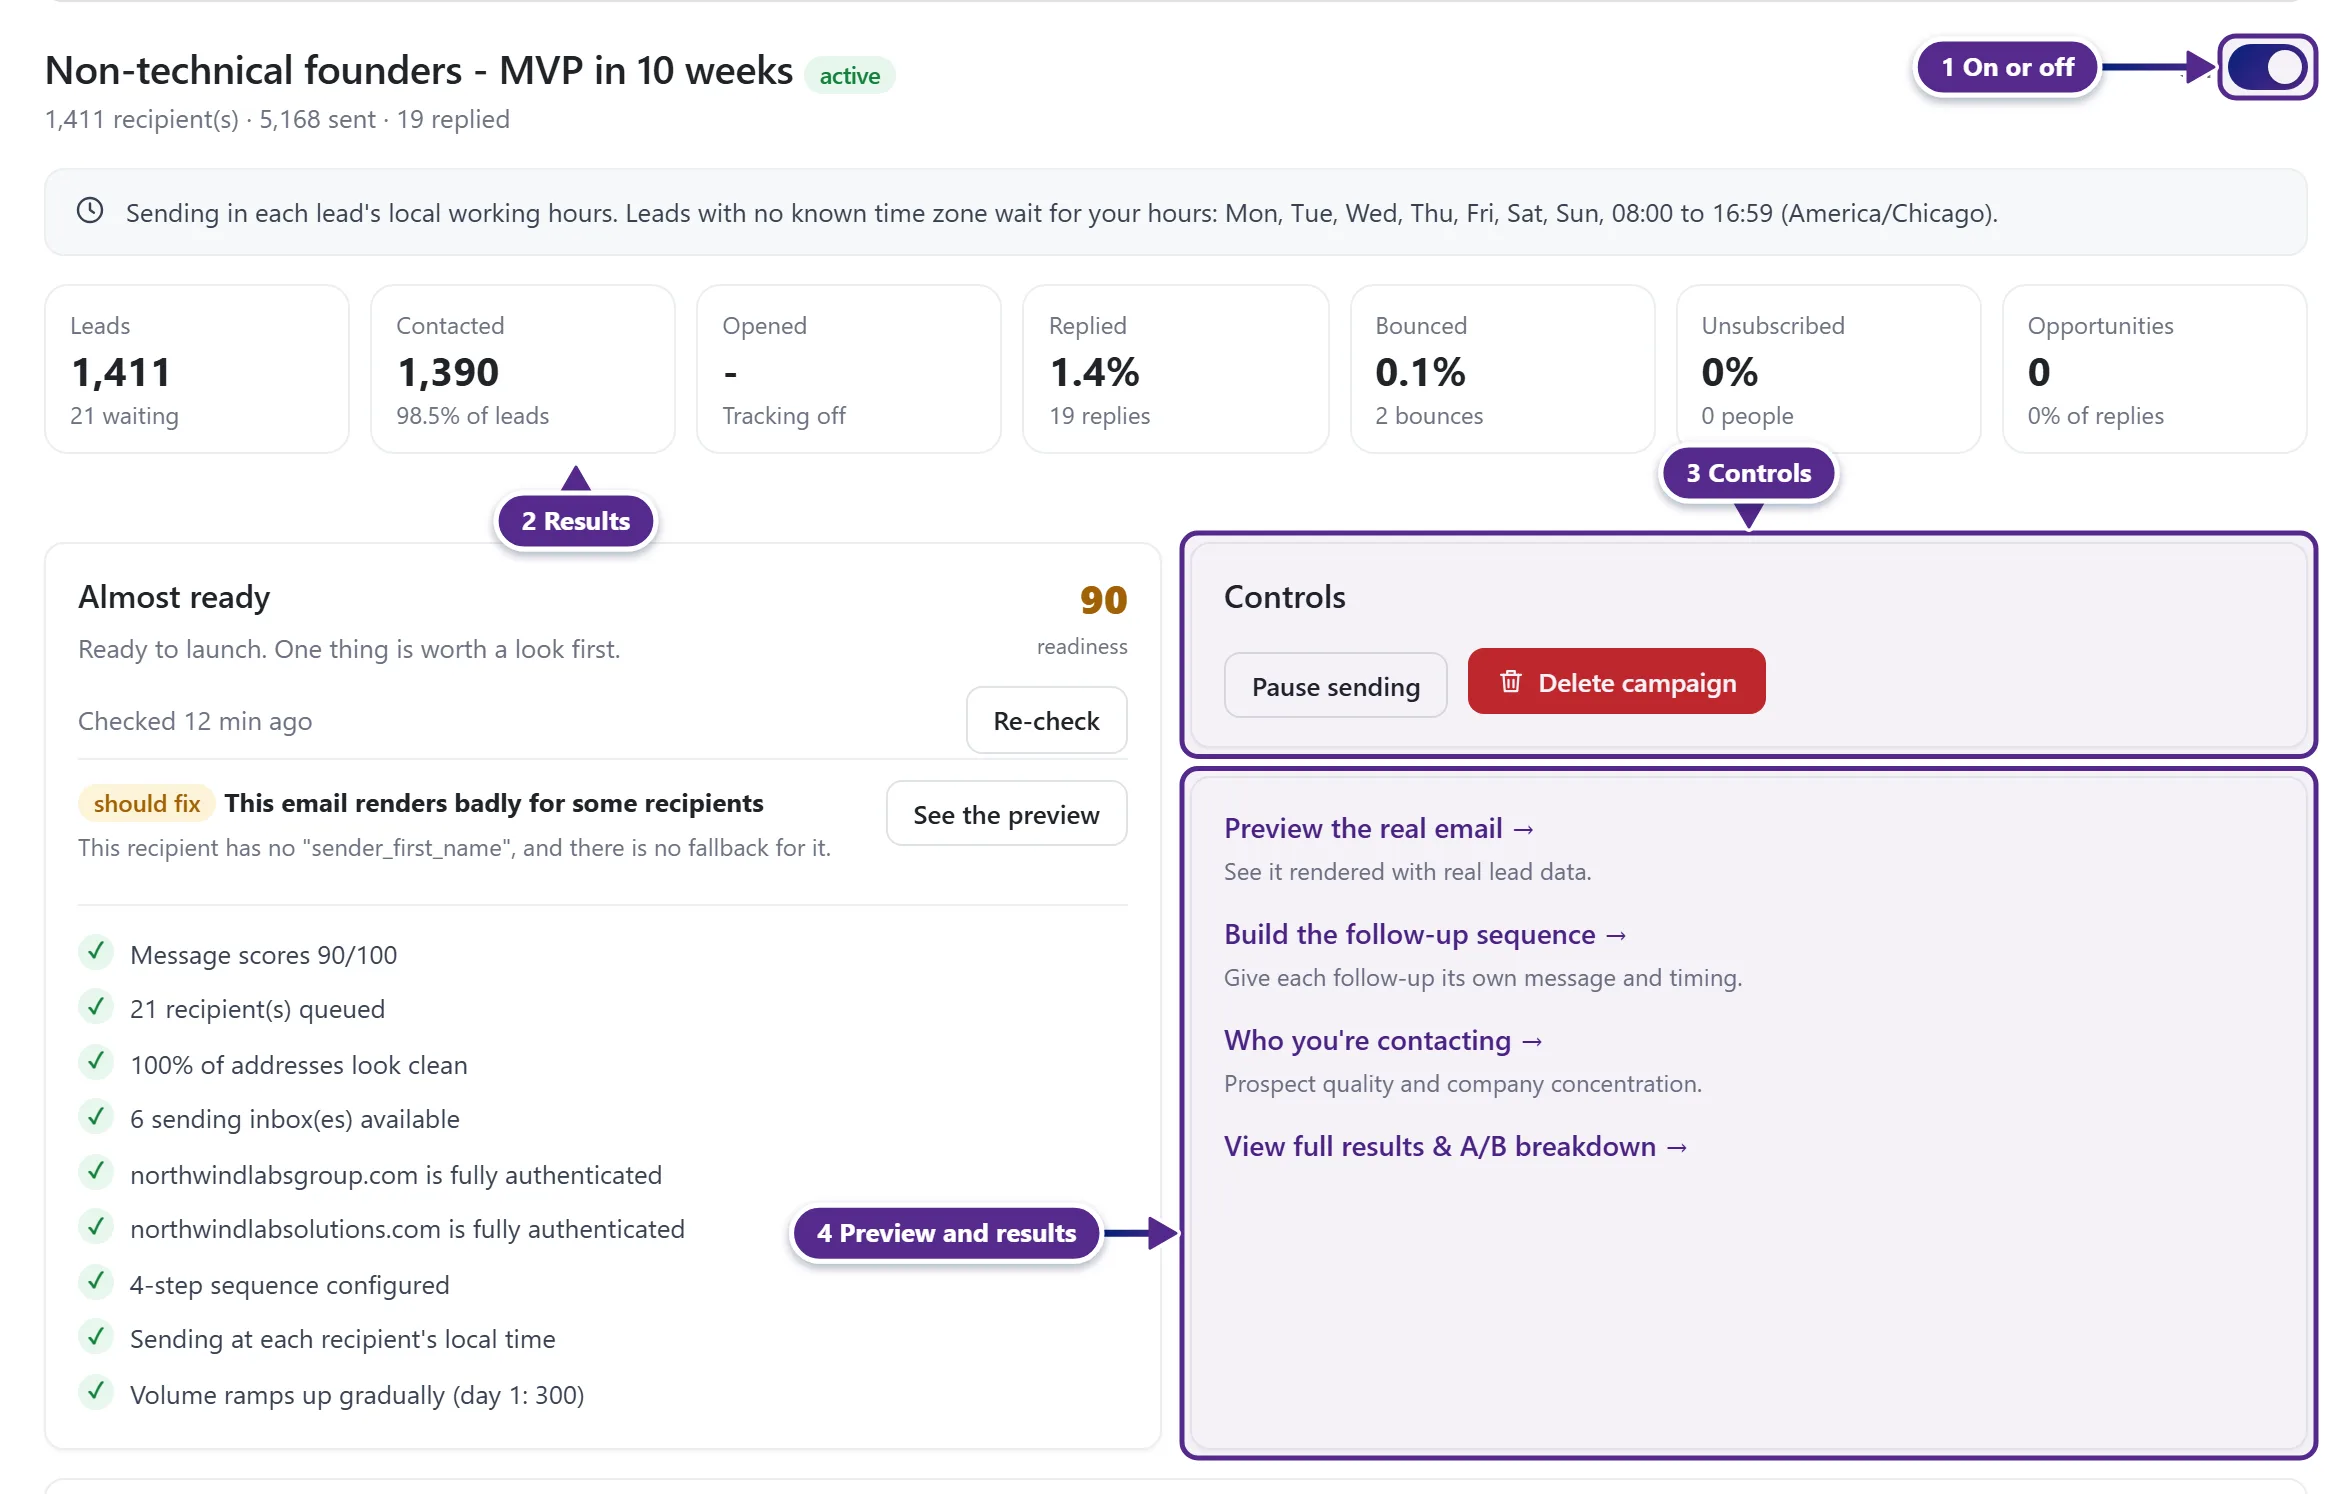Viewport: 2352px width, 1494px height.
Task: Click the checkmark next to 21 recipient(s) queued
Action: [x=96, y=1007]
